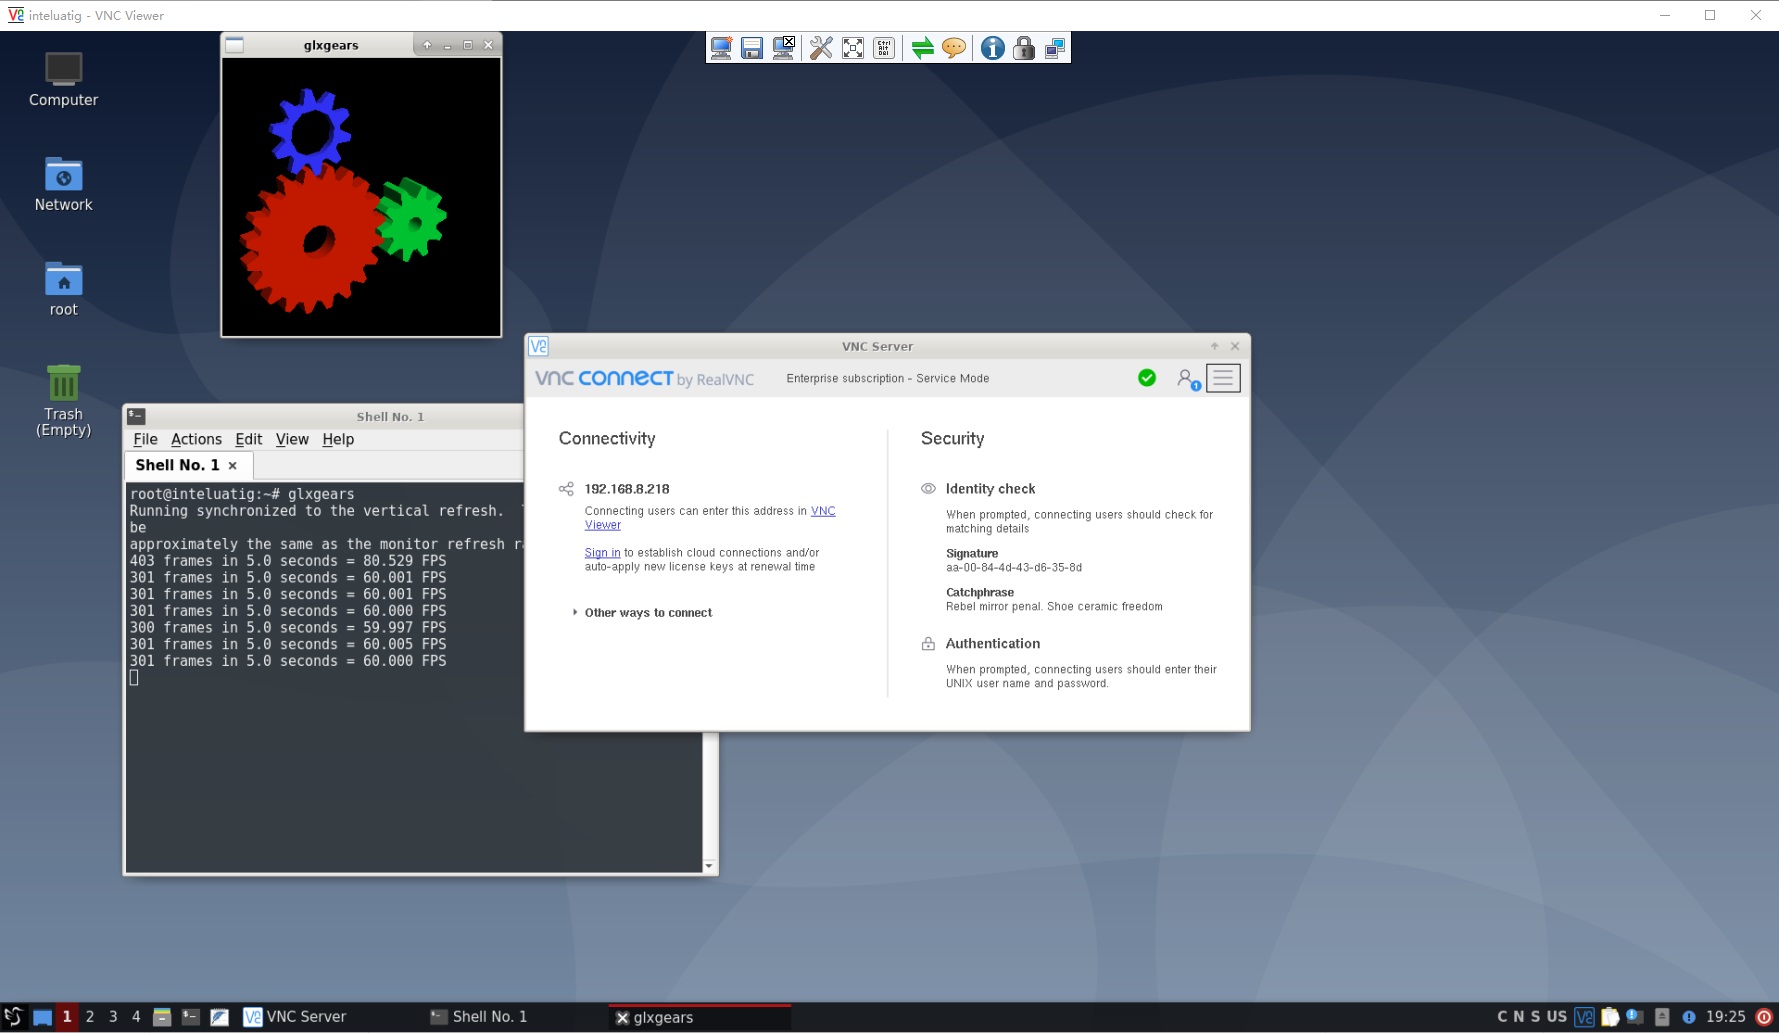Open the File menu in Shell window

(145, 439)
